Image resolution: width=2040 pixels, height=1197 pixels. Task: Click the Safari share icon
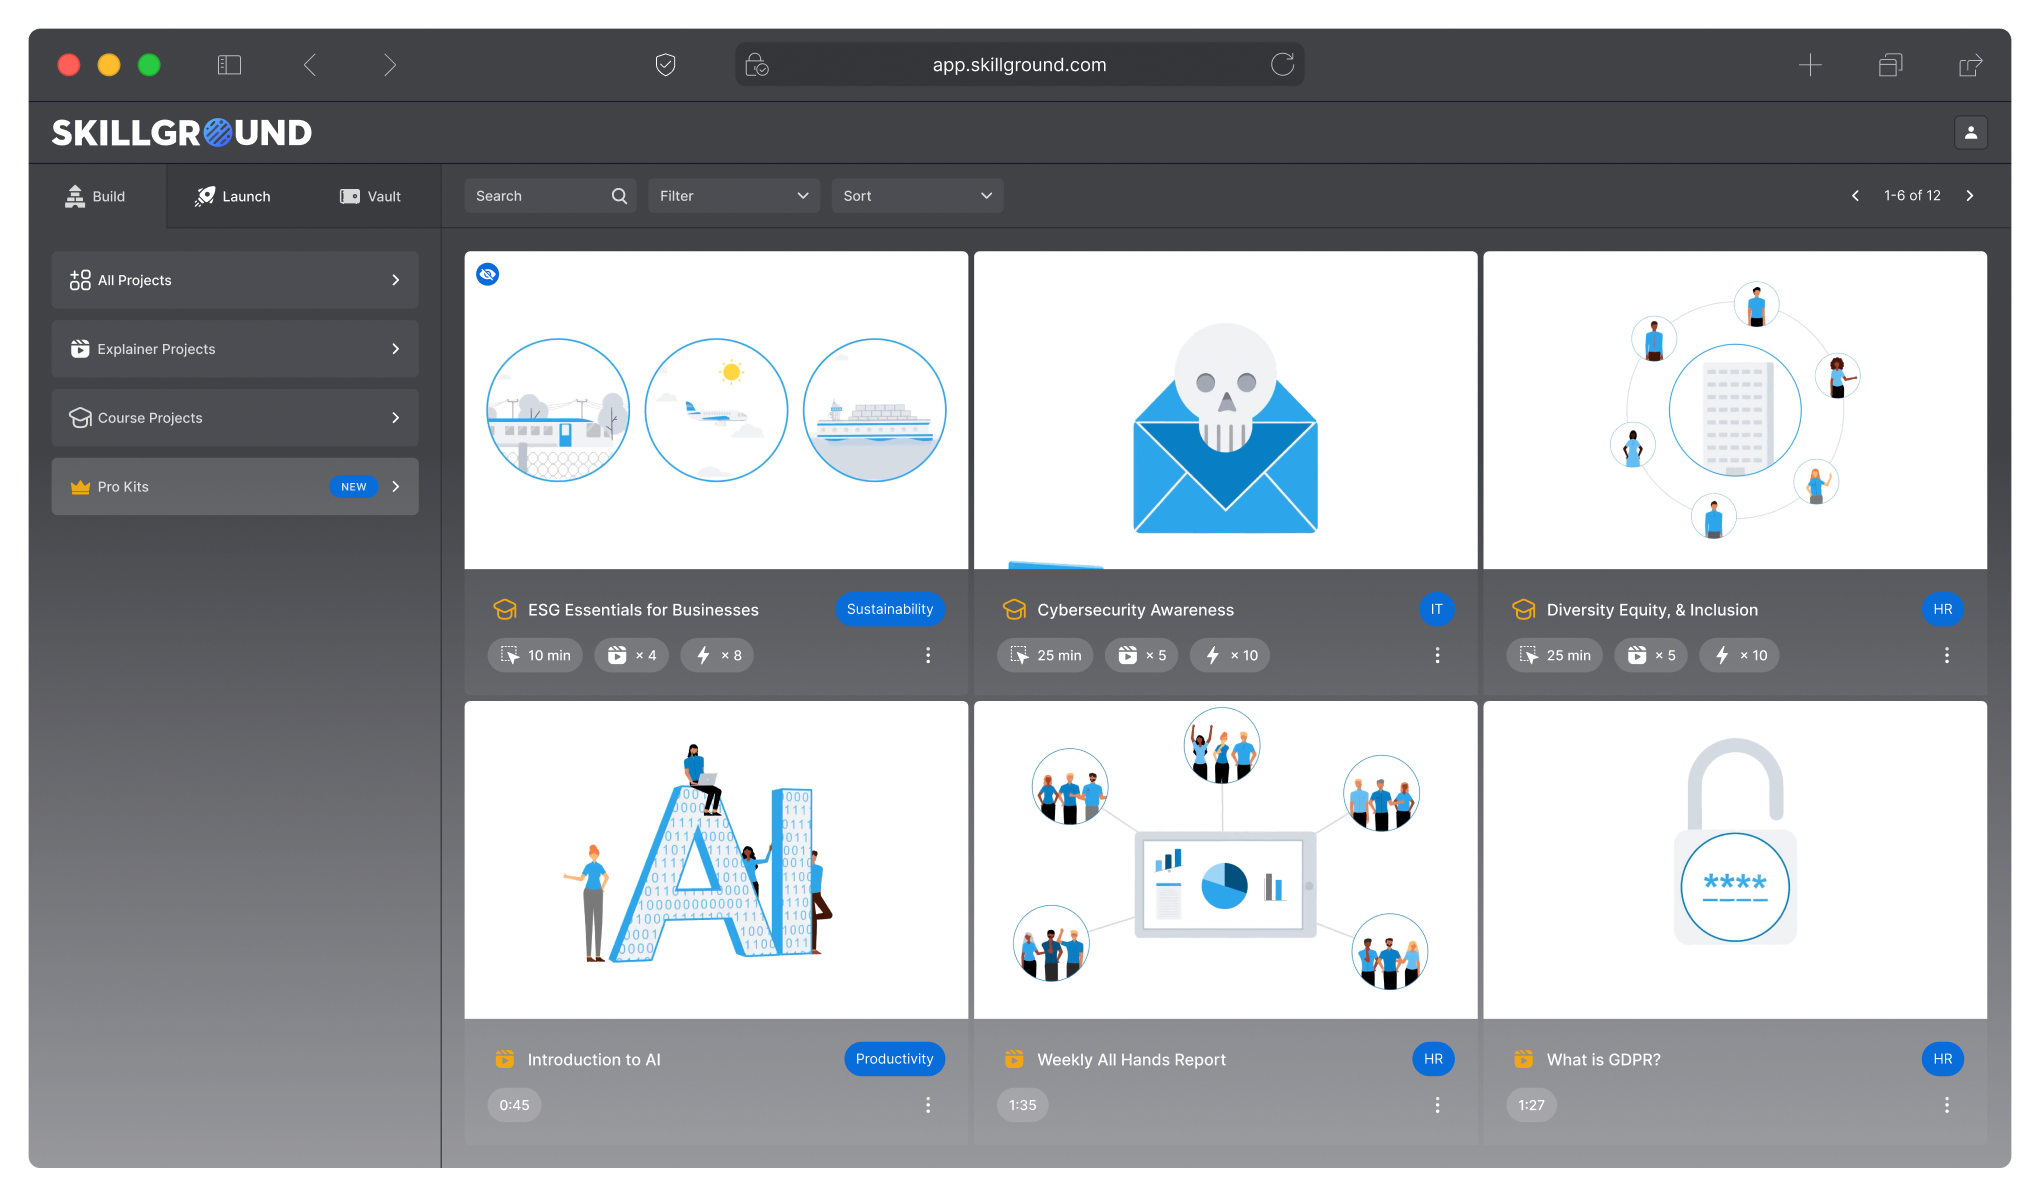(1969, 65)
